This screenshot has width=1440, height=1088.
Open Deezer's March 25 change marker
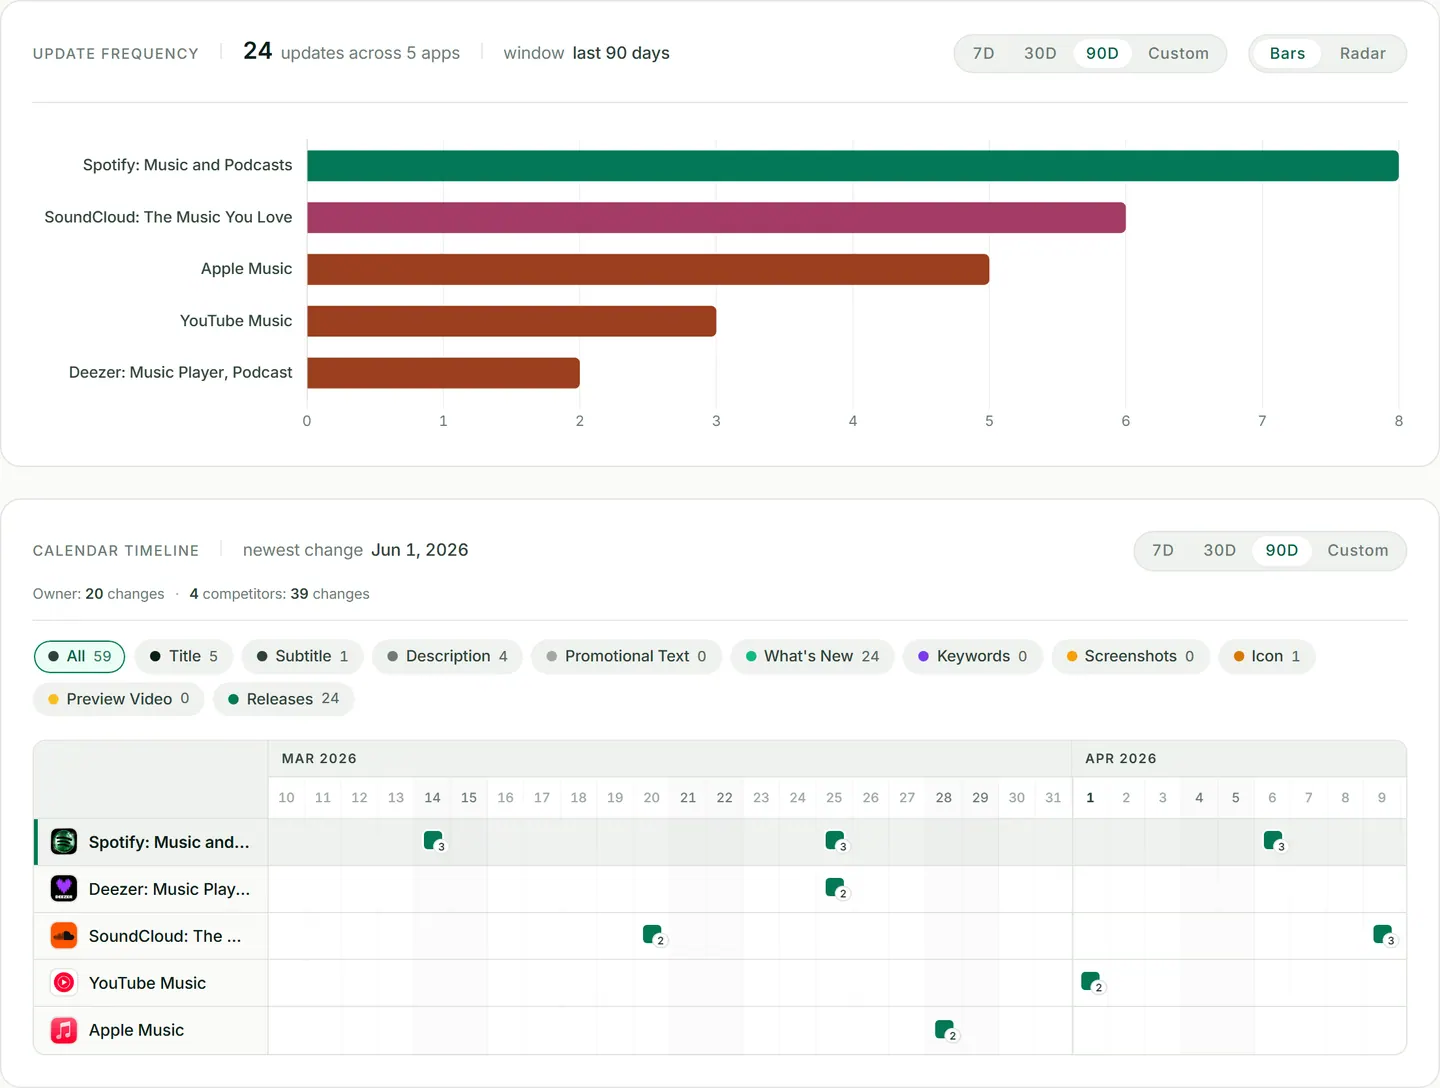pos(836,888)
